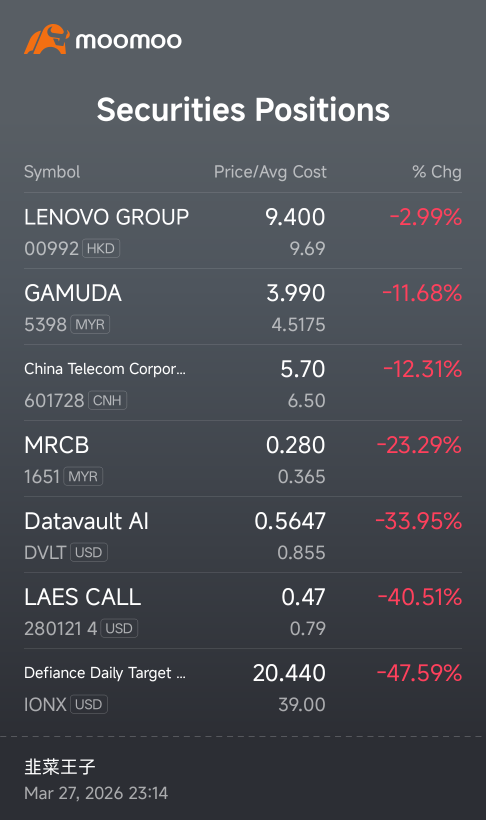The height and width of the screenshot is (820, 486).
Task: Tap the USD badge beside IONX
Action: [x=88, y=704]
